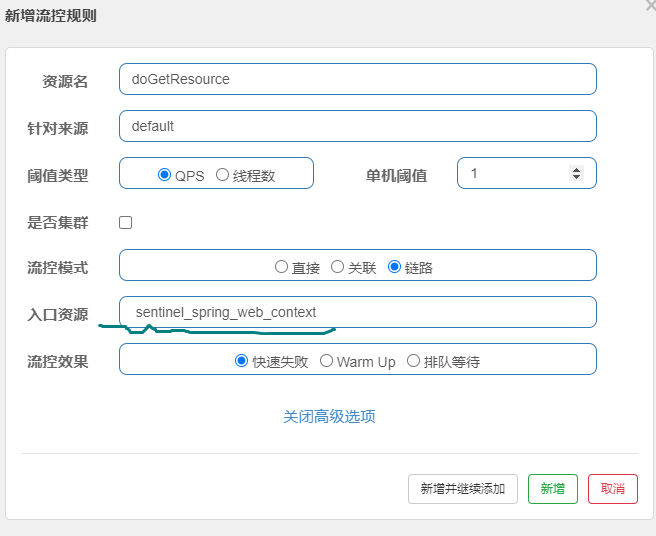Viewport: 656px width, 536px height.
Task: Click the 资源名 input with doGetResource
Action: click(358, 79)
